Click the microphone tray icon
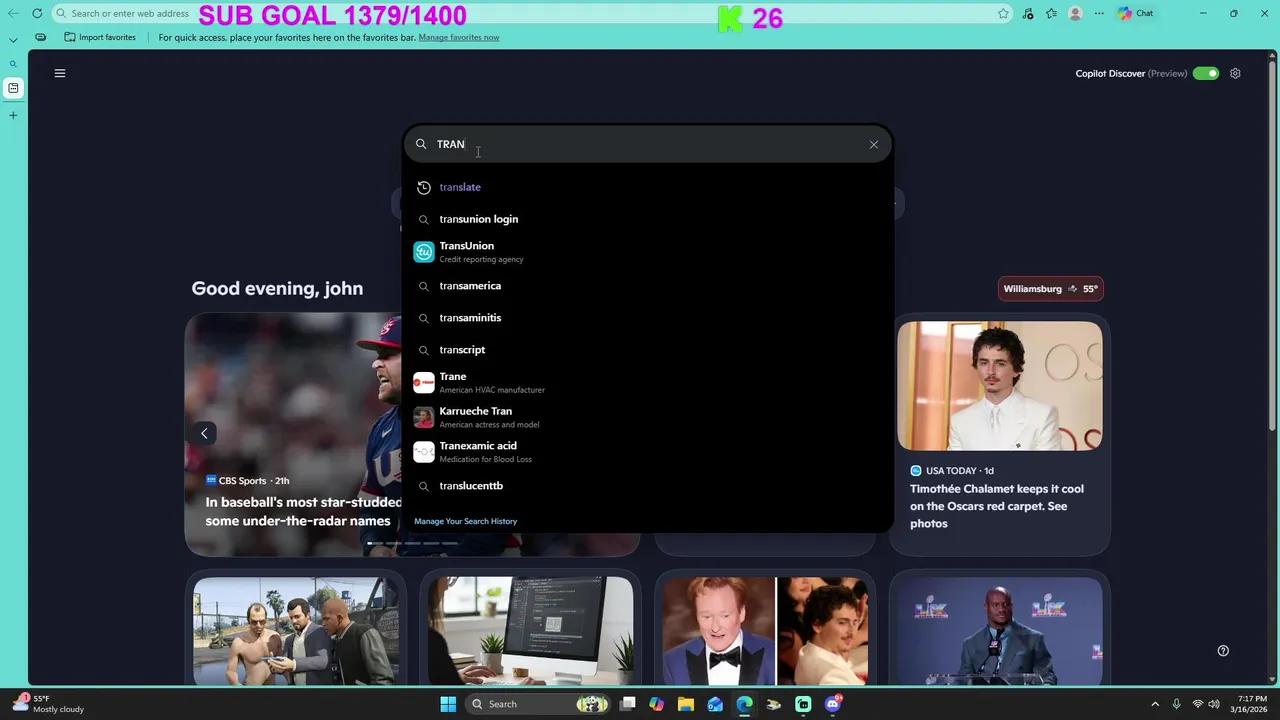The width and height of the screenshot is (1280, 720). (x=1176, y=704)
